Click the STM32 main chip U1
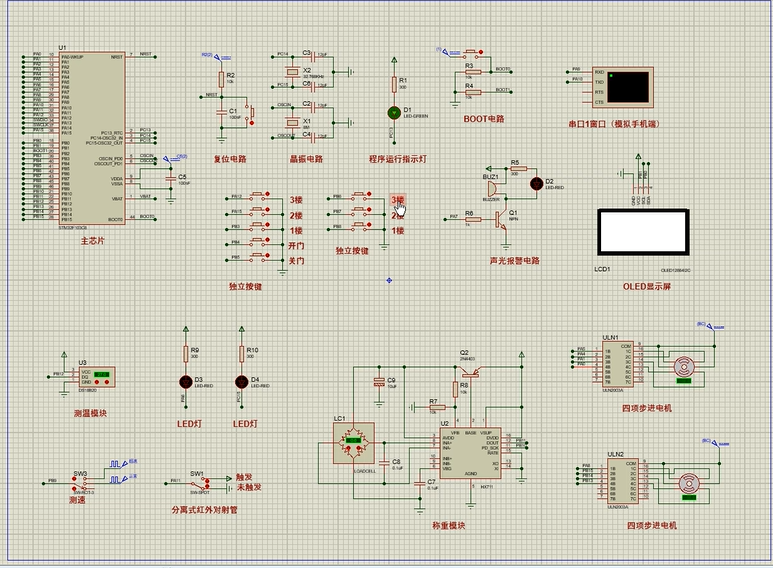 [92, 138]
